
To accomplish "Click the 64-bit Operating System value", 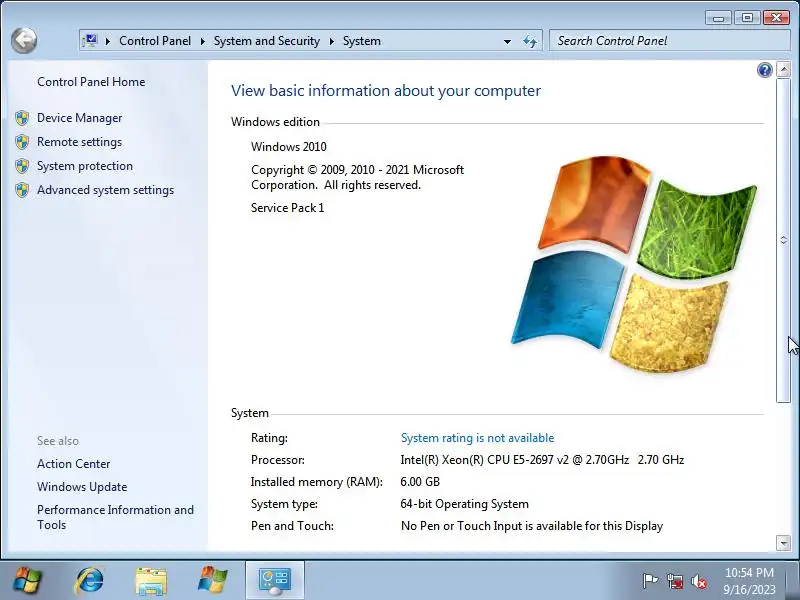I will coord(464,504).
